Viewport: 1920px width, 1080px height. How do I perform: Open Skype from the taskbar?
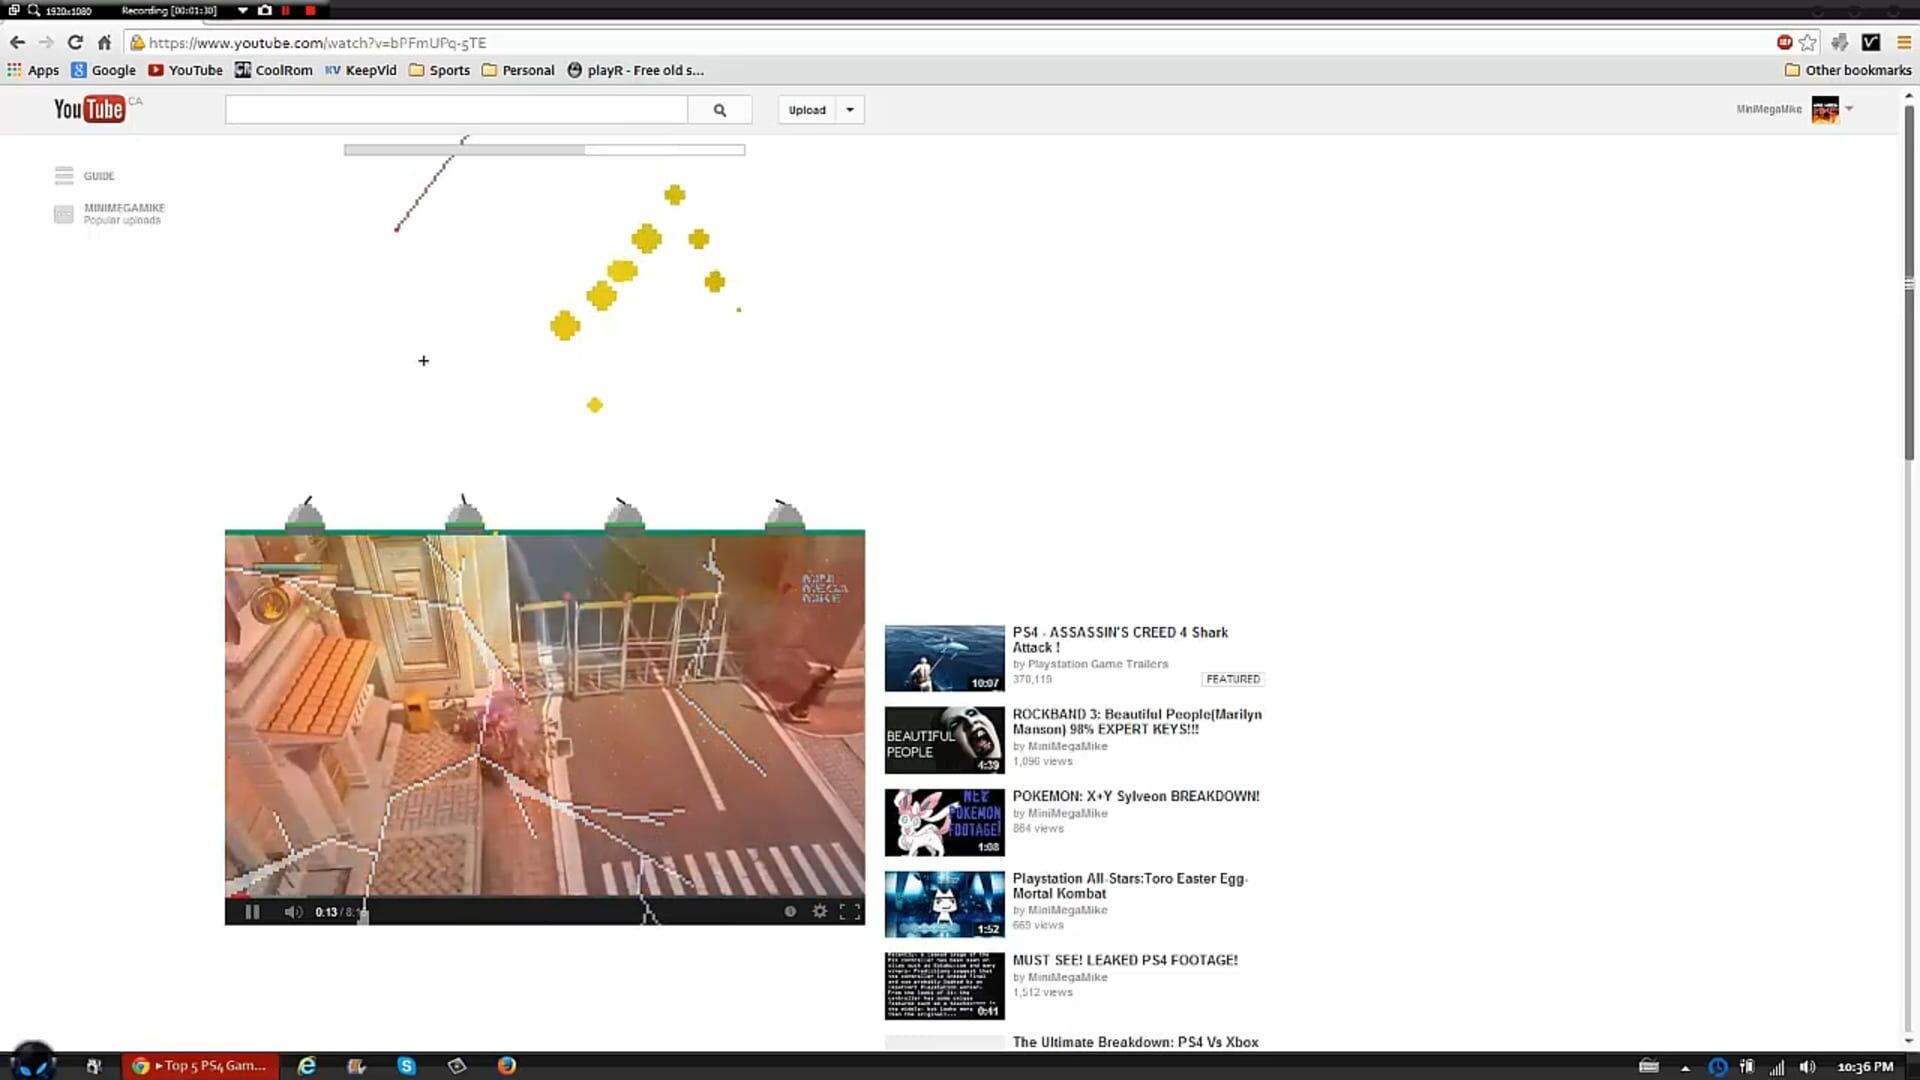pos(407,1066)
